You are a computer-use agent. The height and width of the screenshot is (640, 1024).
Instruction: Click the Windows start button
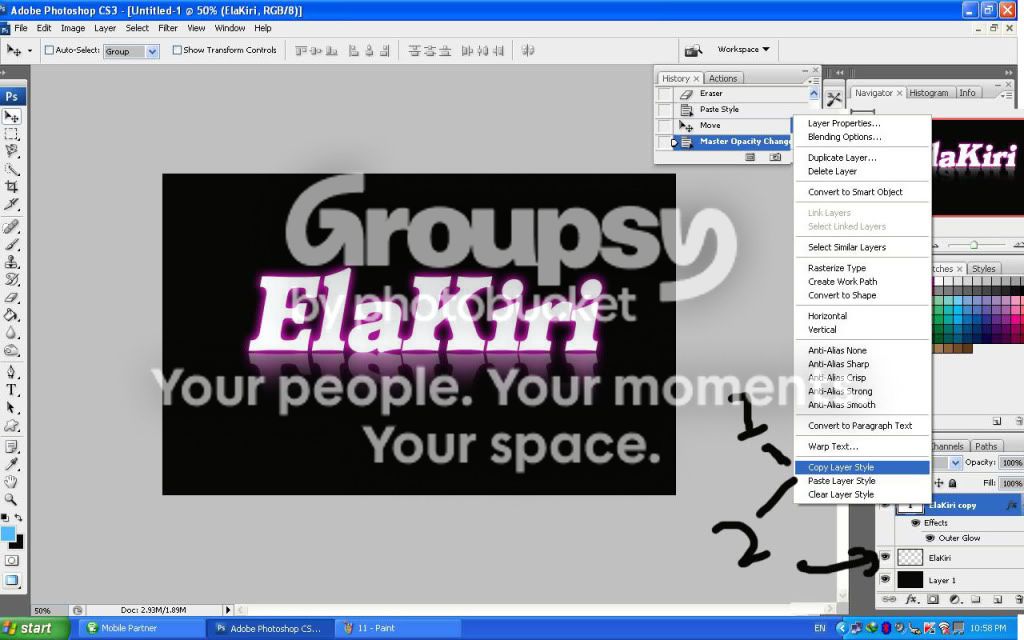34,628
